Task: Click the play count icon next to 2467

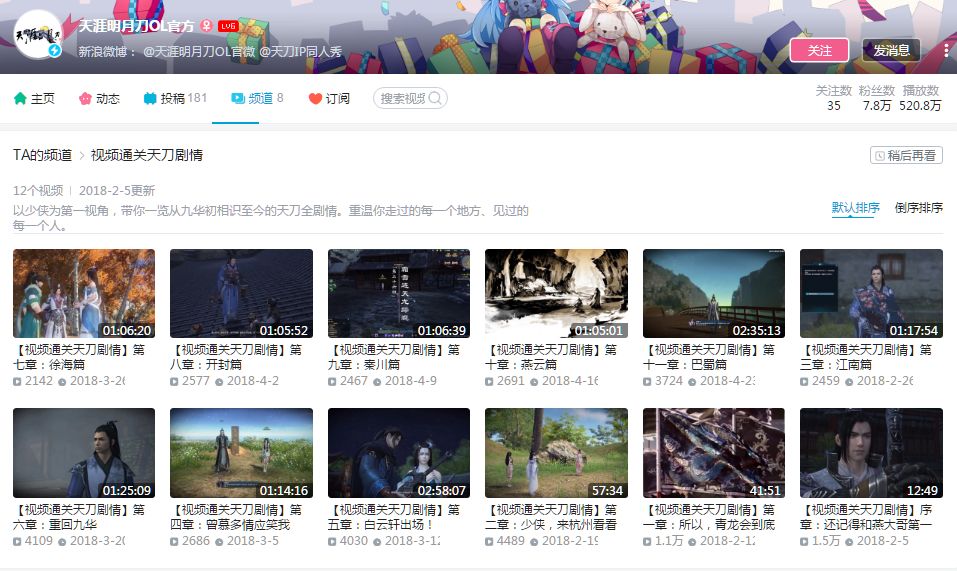Action: click(x=332, y=382)
